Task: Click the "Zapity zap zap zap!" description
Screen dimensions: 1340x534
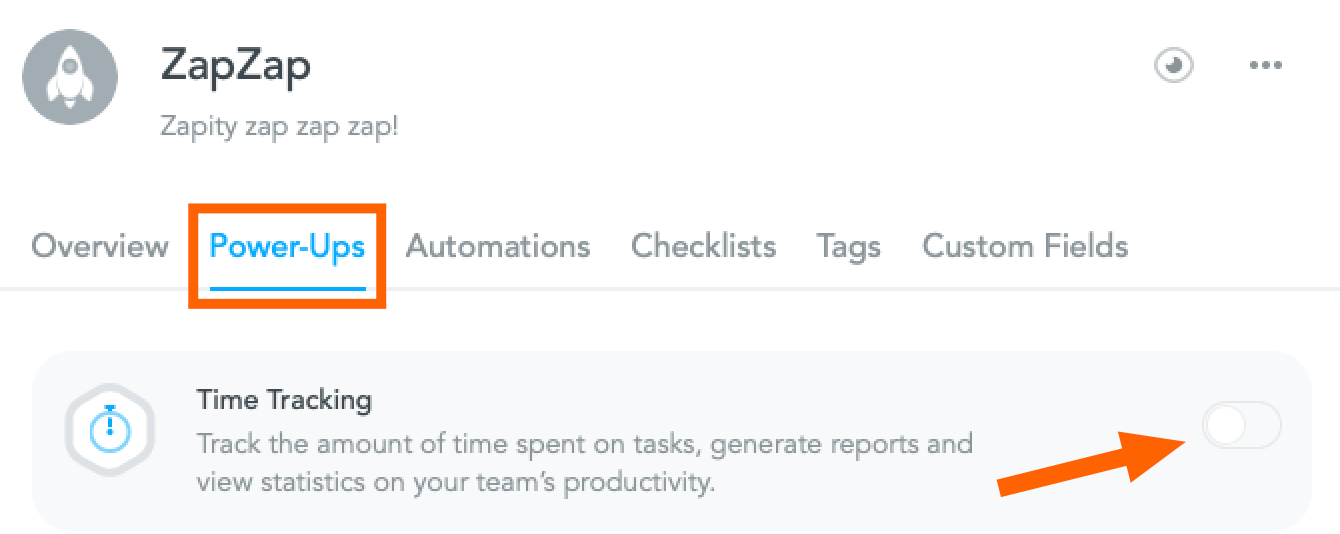Action: point(279,129)
